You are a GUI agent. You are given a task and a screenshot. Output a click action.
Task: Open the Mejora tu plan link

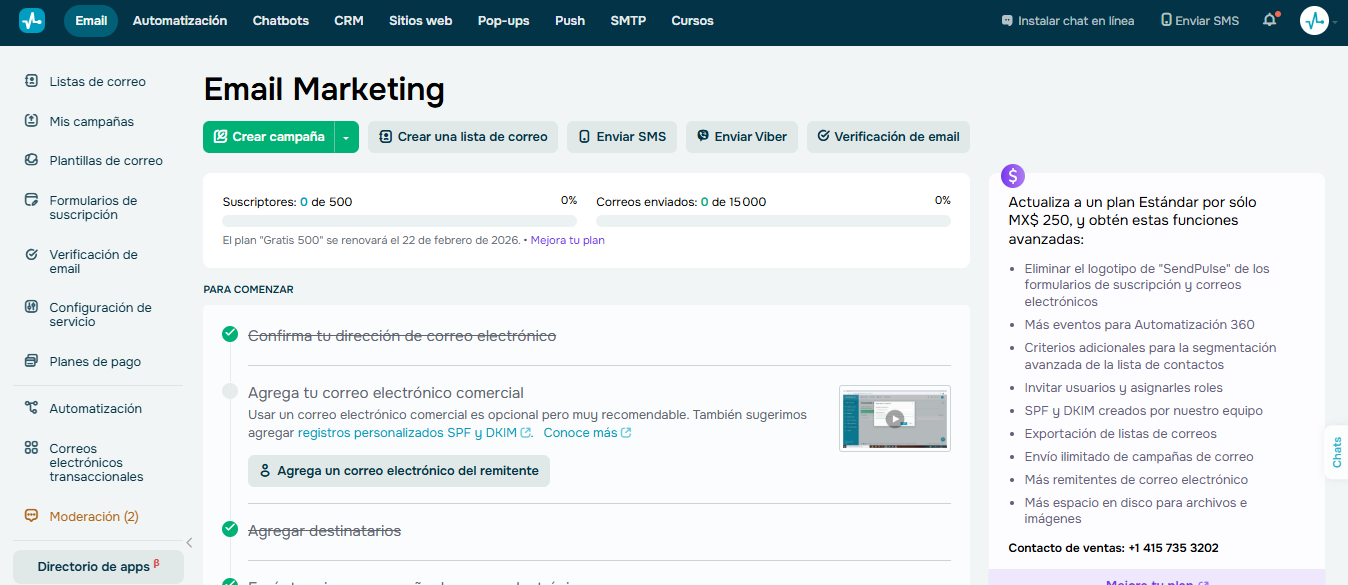click(567, 240)
